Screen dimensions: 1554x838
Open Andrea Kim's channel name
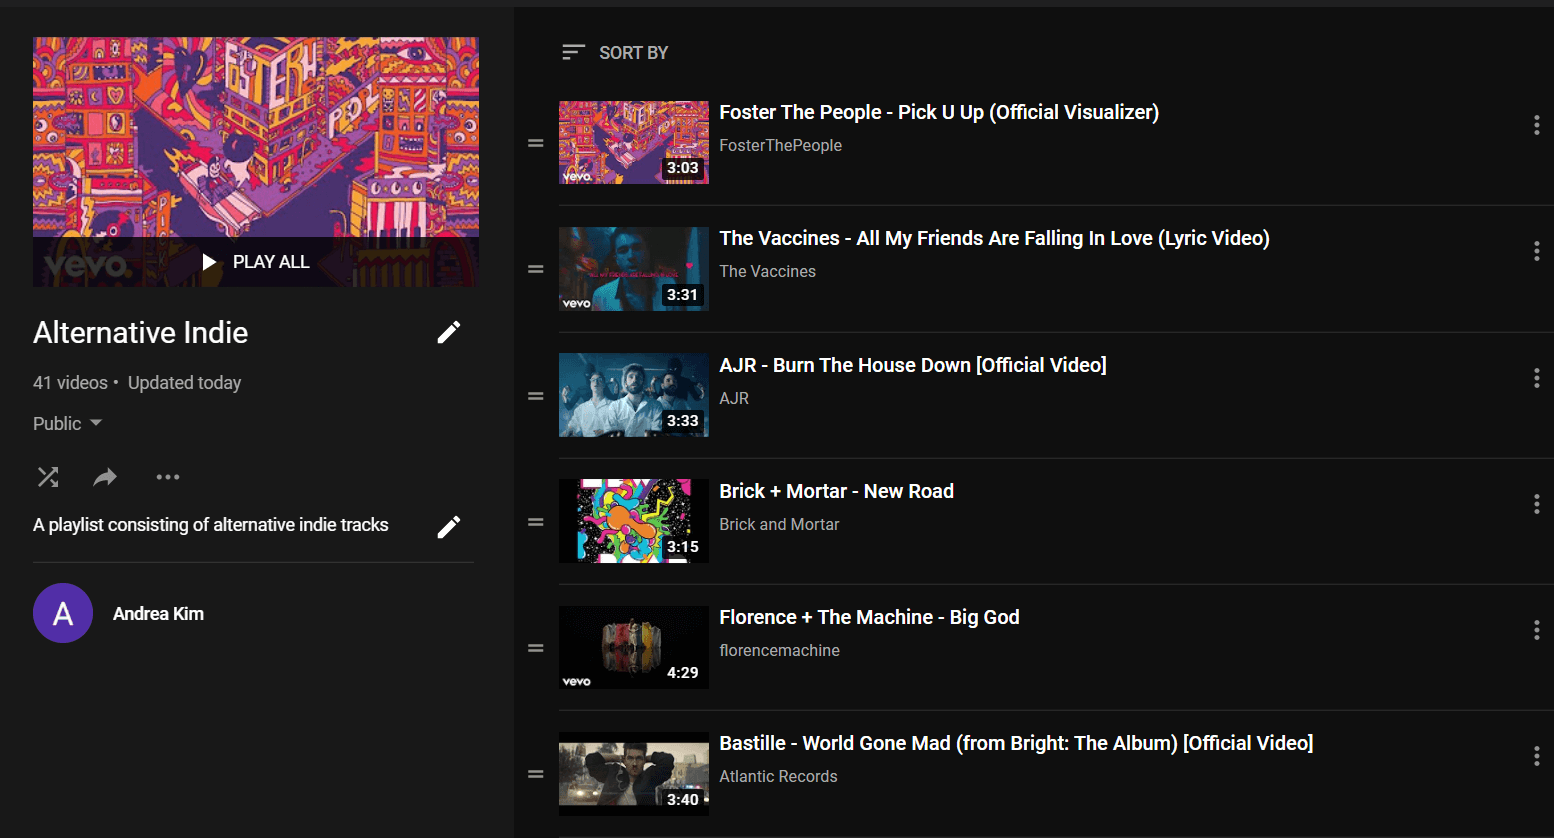coord(158,614)
